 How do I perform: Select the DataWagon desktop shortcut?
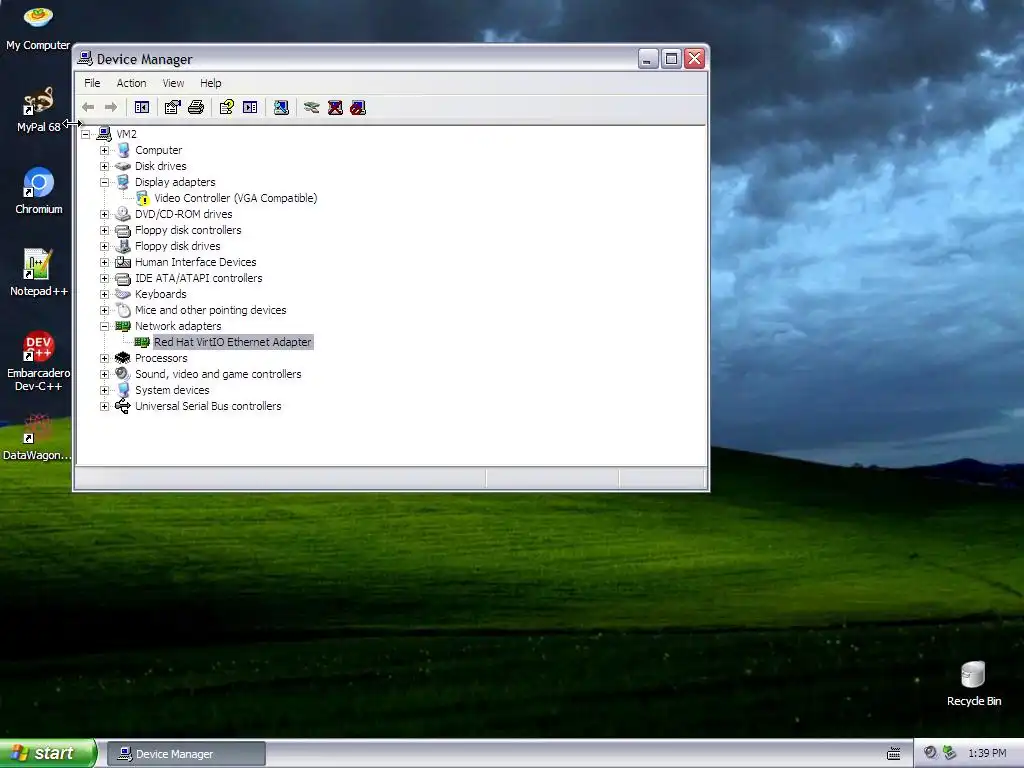coord(37,437)
